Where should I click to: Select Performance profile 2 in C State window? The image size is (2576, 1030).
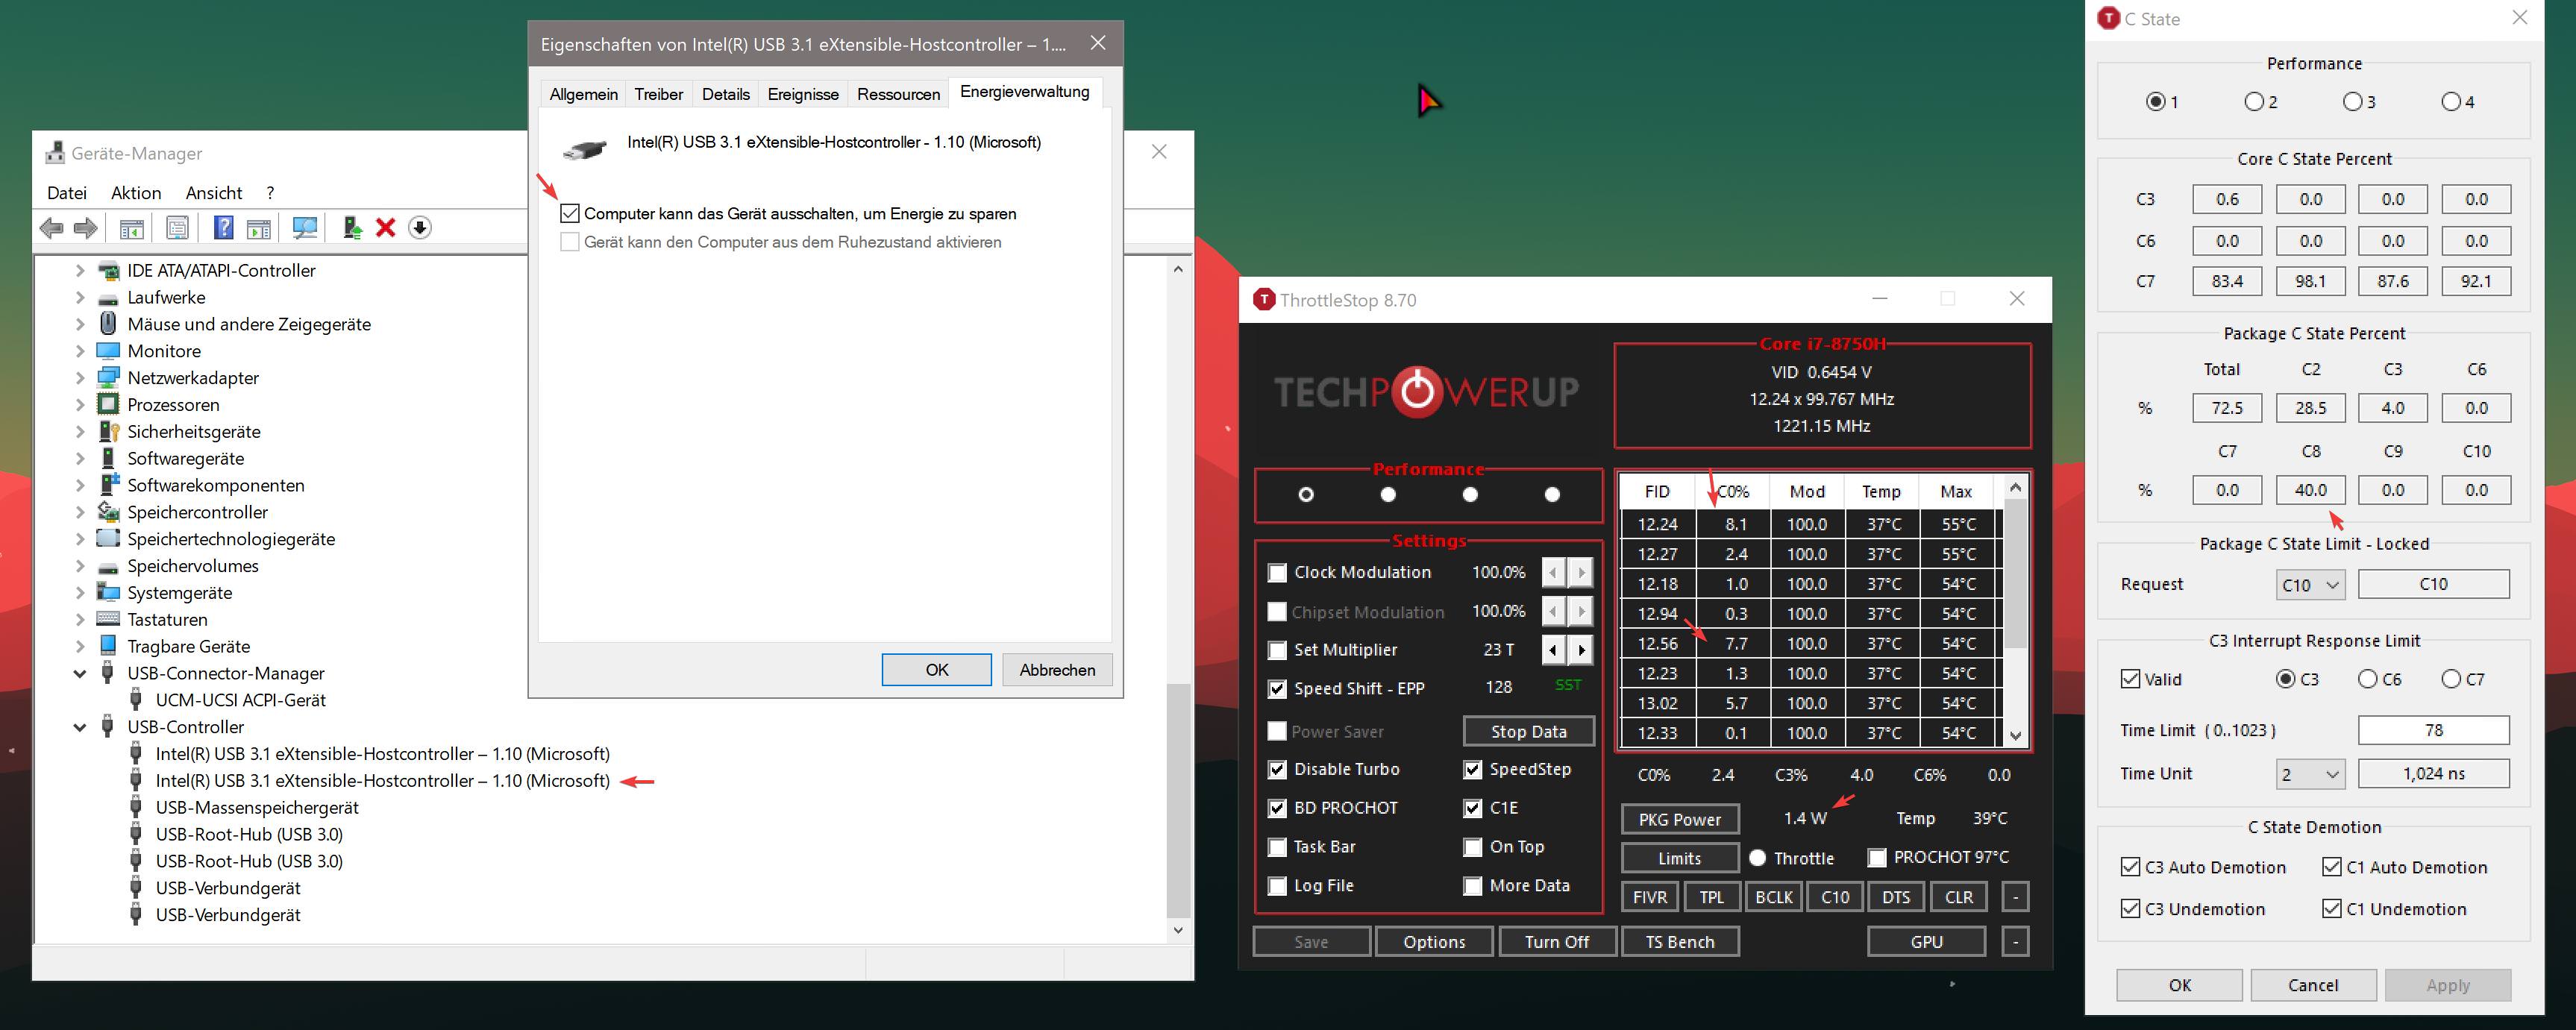(x=2254, y=102)
